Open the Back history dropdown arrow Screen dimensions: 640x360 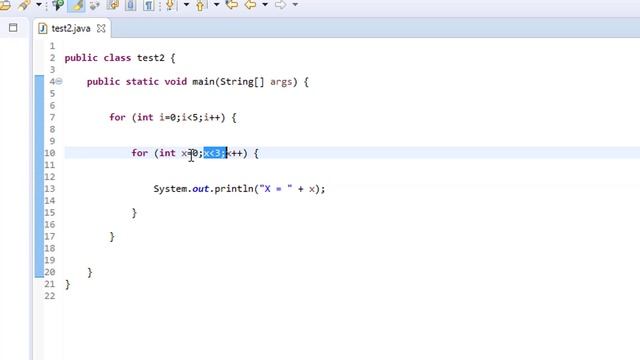pyautogui.click(x=265, y=5)
